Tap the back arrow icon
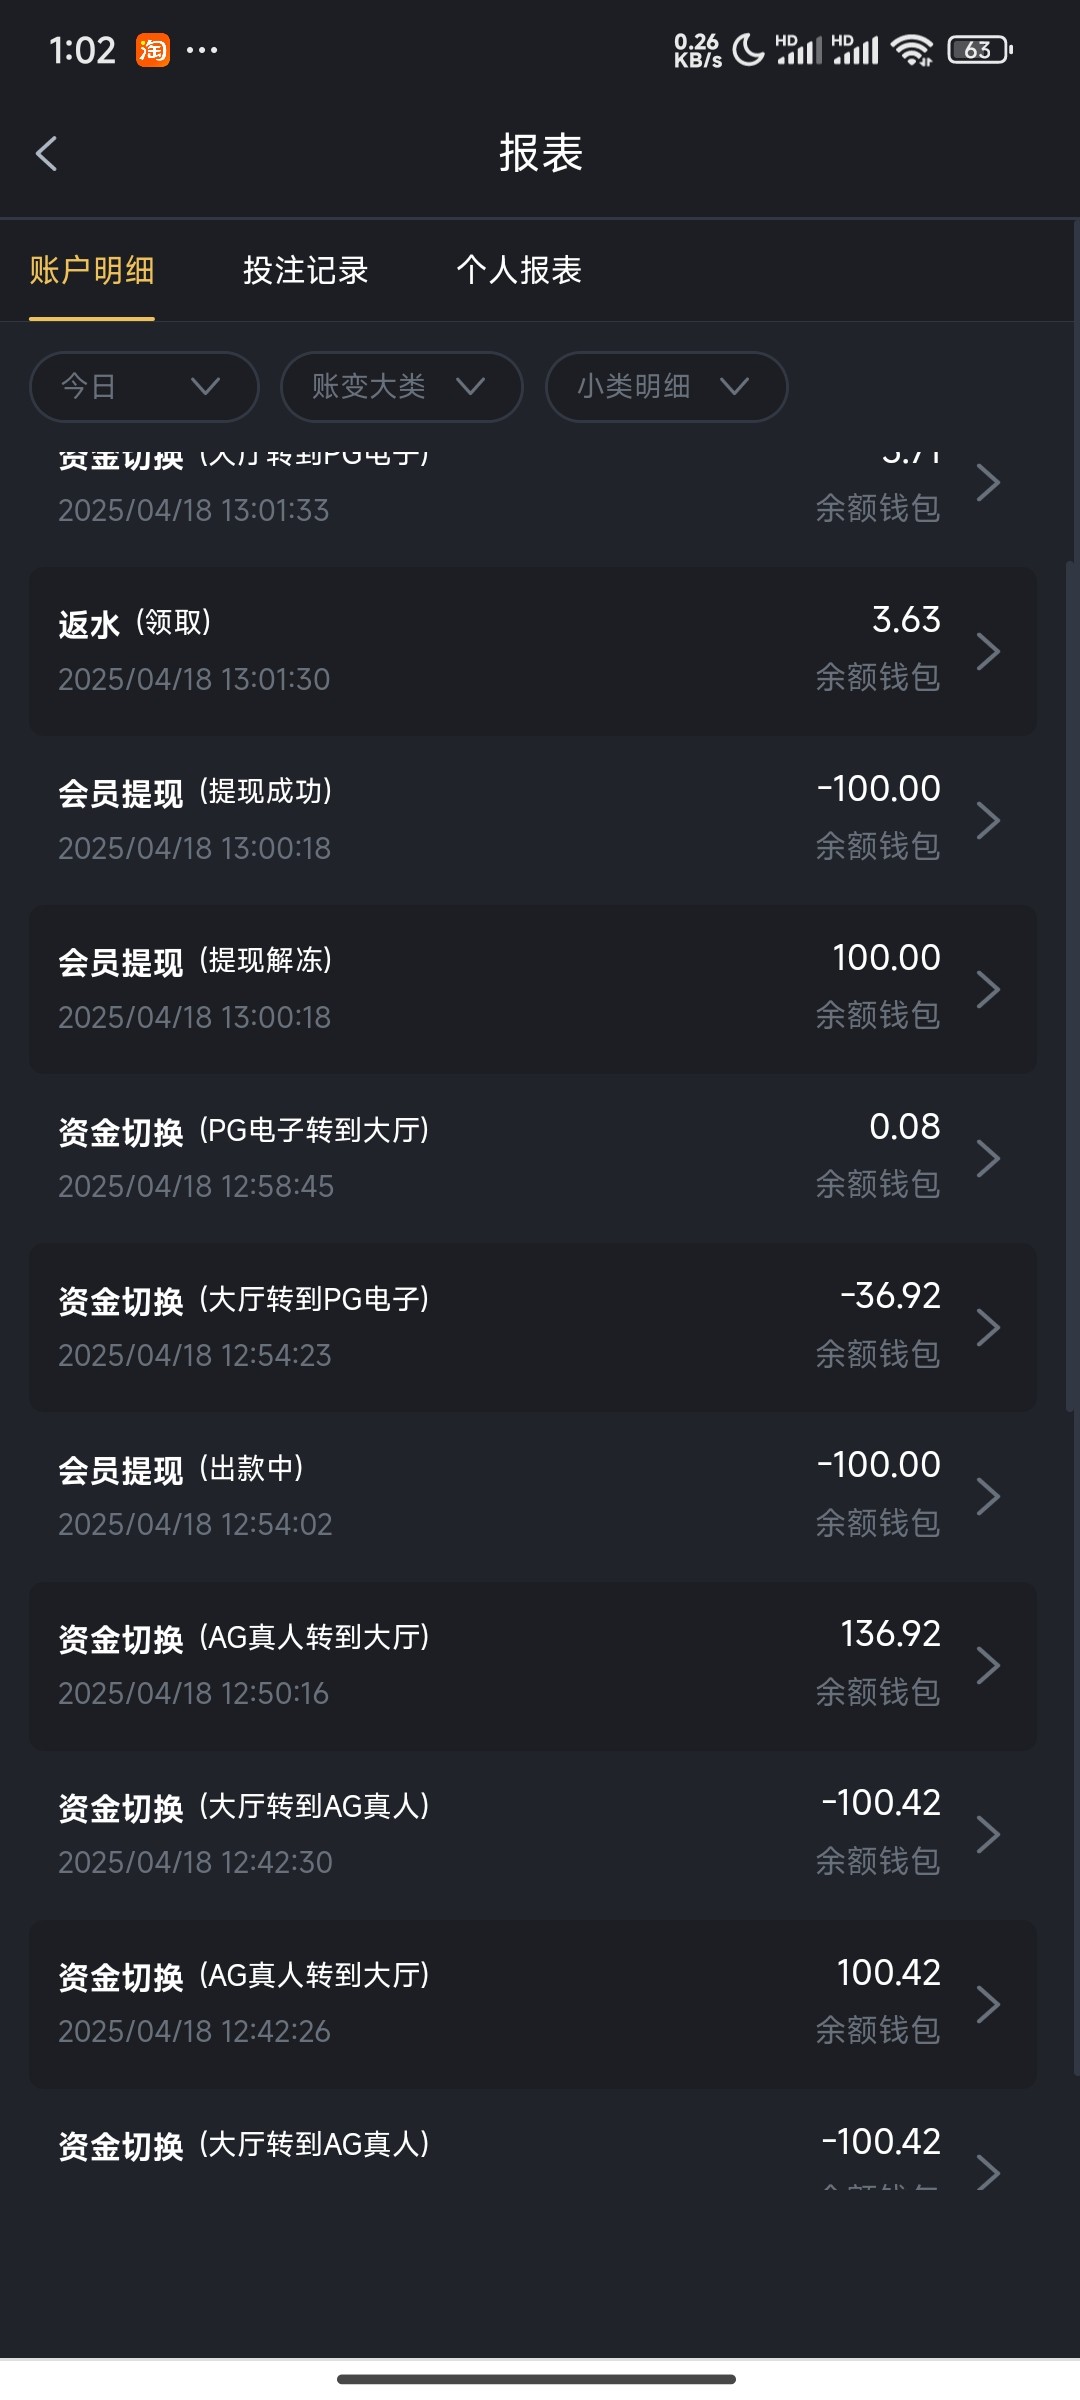The width and height of the screenshot is (1080, 2400). [47, 154]
